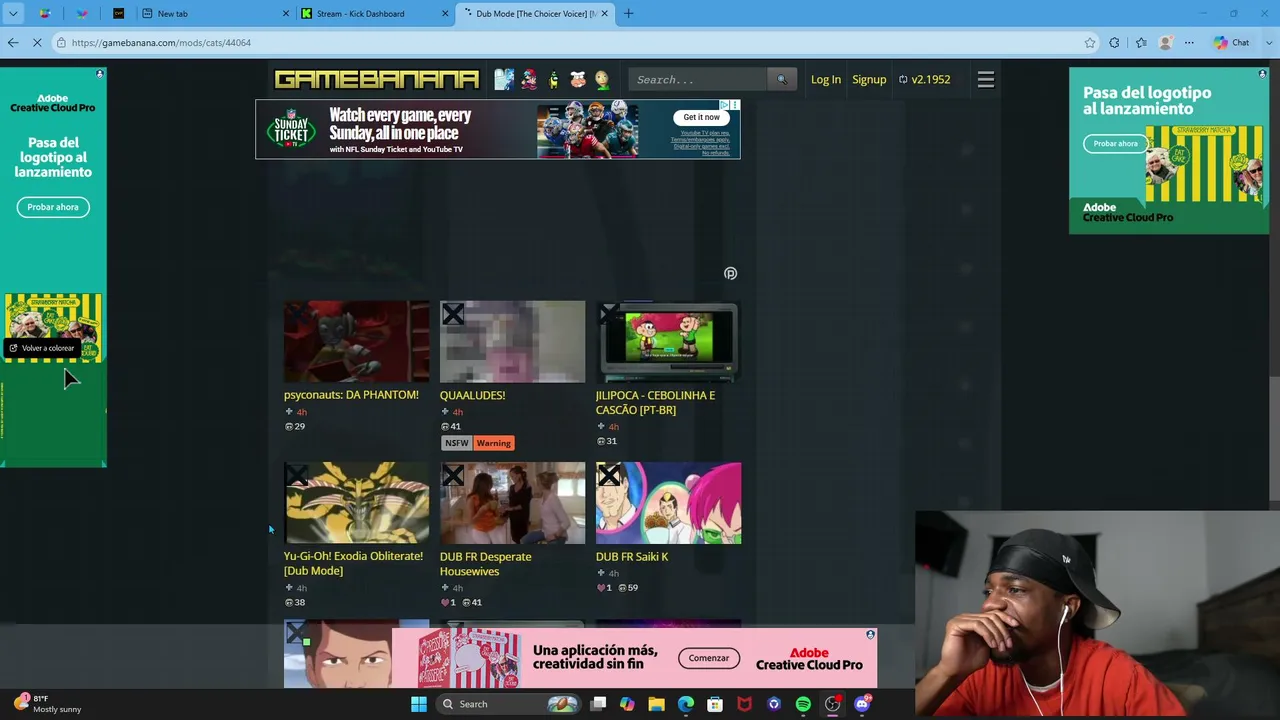
Task: Select the Dub Mode [The Choicer Voicer] tab
Action: click(x=536, y=14)
